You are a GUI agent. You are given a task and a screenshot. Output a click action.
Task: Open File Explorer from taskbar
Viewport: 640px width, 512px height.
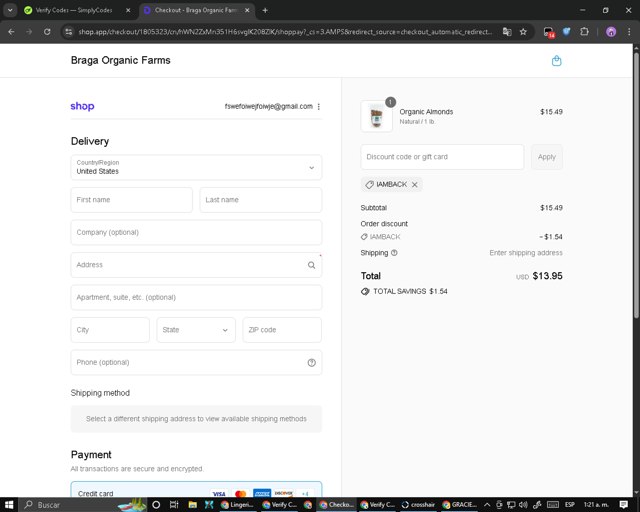click(x=192, y=505)
